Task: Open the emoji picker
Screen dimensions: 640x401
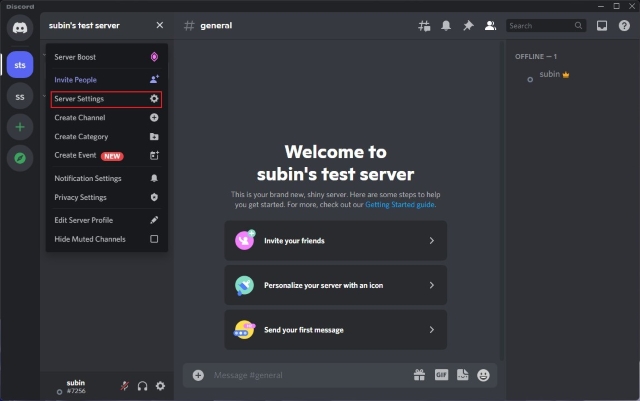Action: [483, 375]
